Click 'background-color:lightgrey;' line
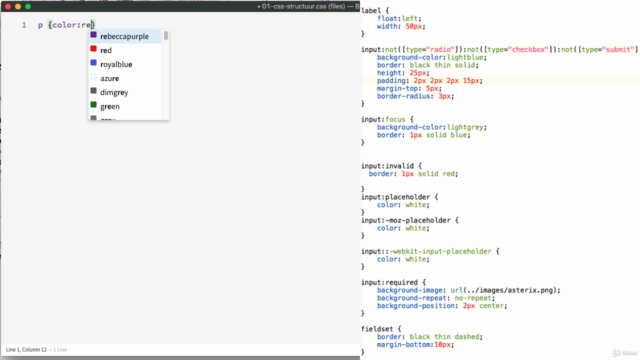 pyautogui.click(x=432, y=127)
